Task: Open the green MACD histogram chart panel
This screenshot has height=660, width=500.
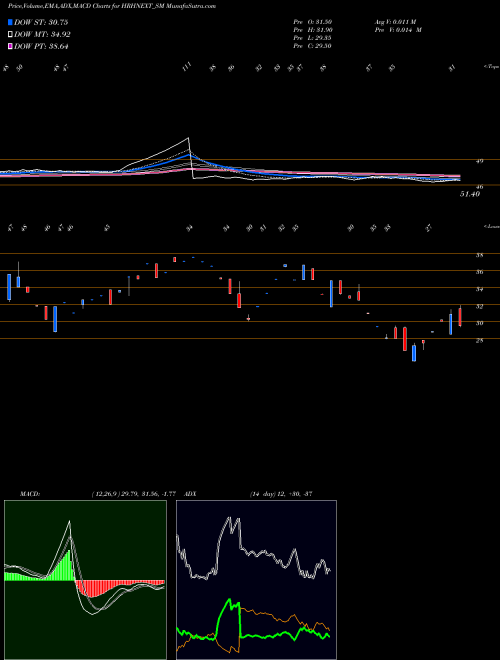Action: click(x=85, y=580)
